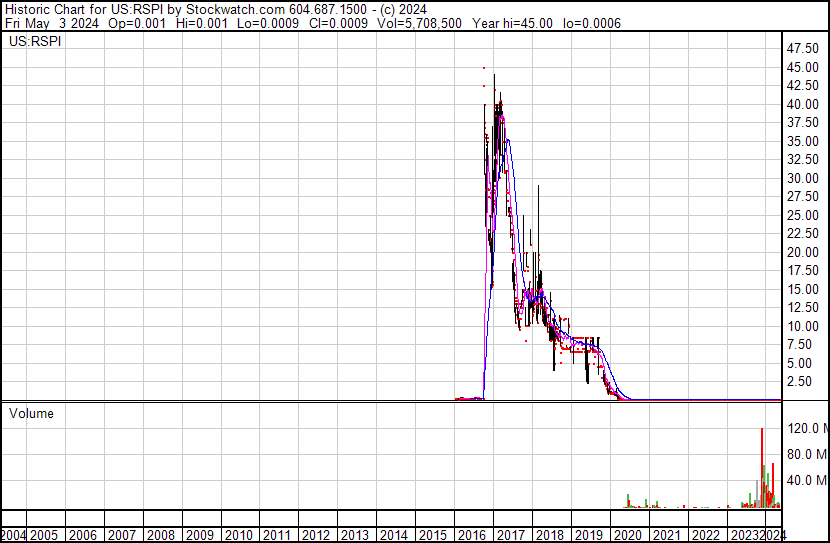This screenshot has width=830, height=543.
Task: Click the Volume panel label
Action: [31, 413]
